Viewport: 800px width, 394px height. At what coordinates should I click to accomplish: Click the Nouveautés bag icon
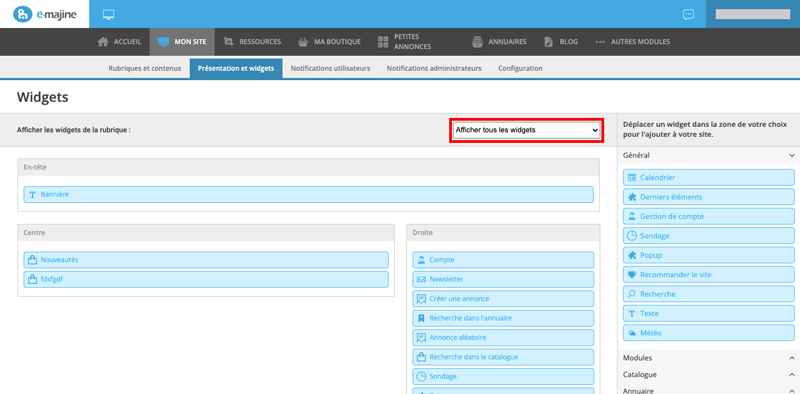point(32,260)
